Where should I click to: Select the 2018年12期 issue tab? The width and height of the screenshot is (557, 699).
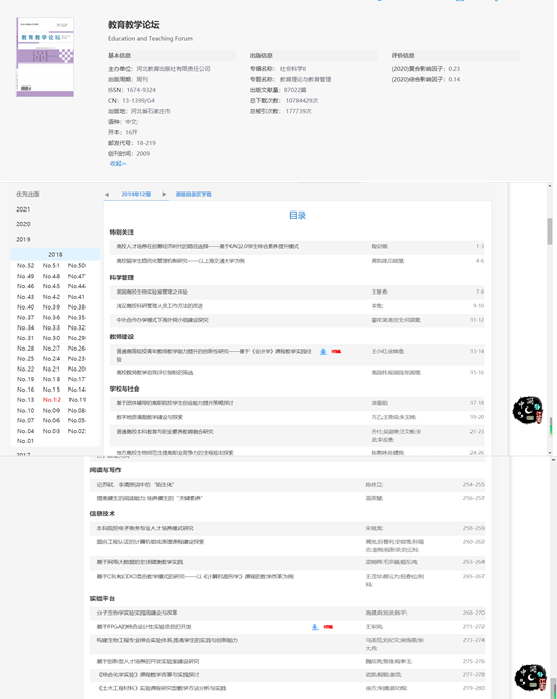coord(136,194)
